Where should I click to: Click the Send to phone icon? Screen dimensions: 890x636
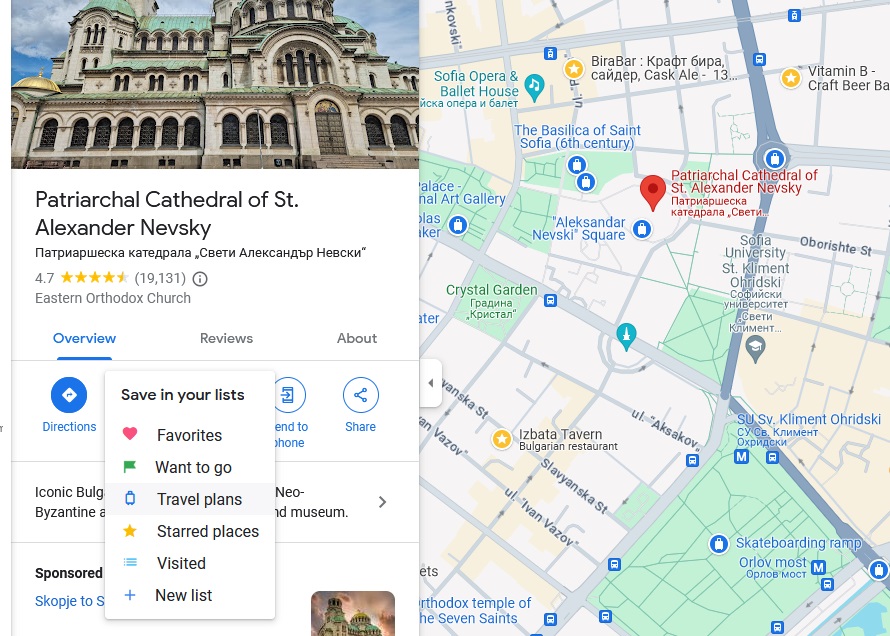288,395
